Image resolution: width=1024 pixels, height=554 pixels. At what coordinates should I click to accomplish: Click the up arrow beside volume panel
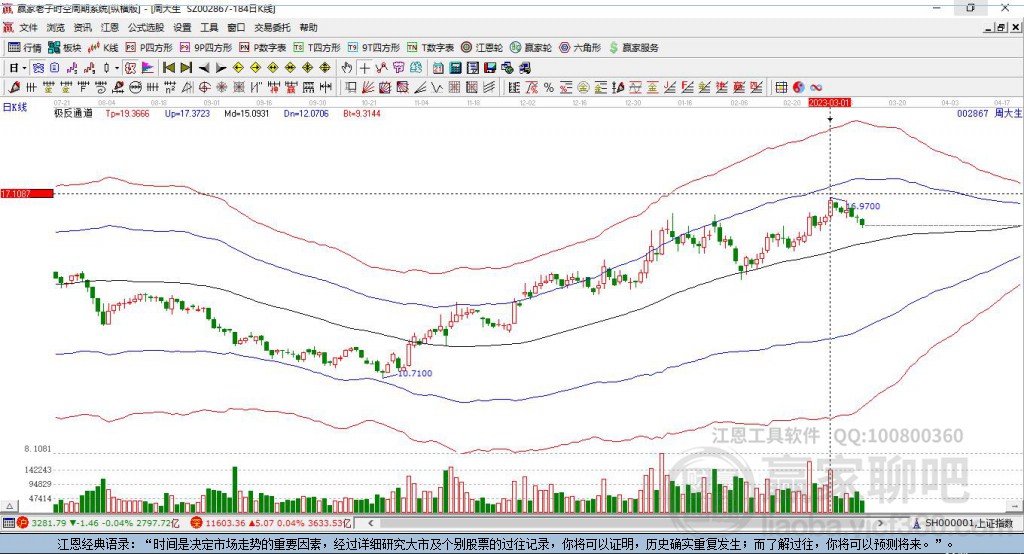[x=9, y=506]
